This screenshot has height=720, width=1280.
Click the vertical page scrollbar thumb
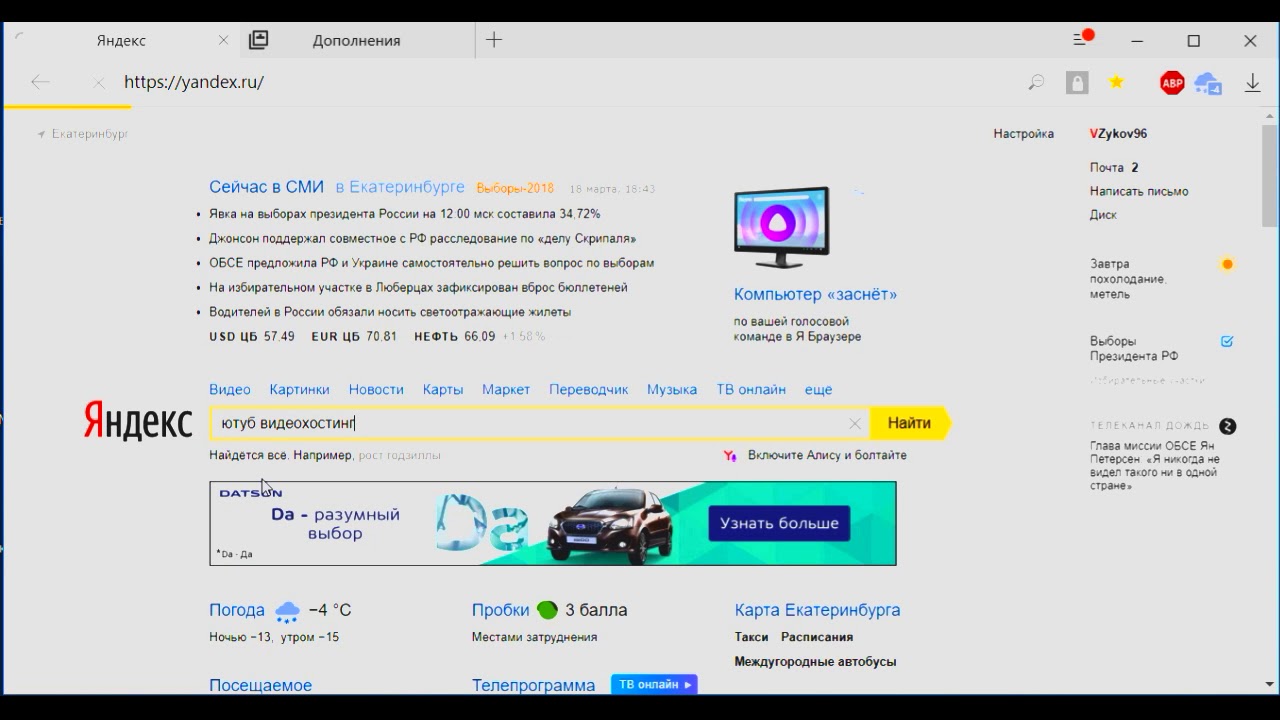point(1269,177)
